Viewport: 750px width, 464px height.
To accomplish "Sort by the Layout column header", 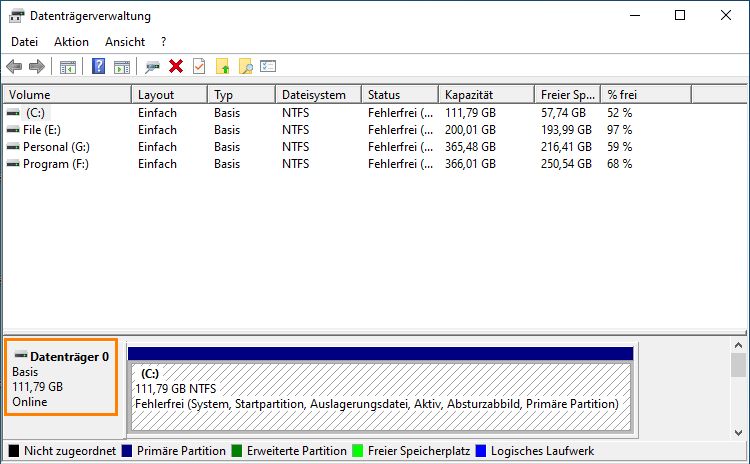I will 169,95.
